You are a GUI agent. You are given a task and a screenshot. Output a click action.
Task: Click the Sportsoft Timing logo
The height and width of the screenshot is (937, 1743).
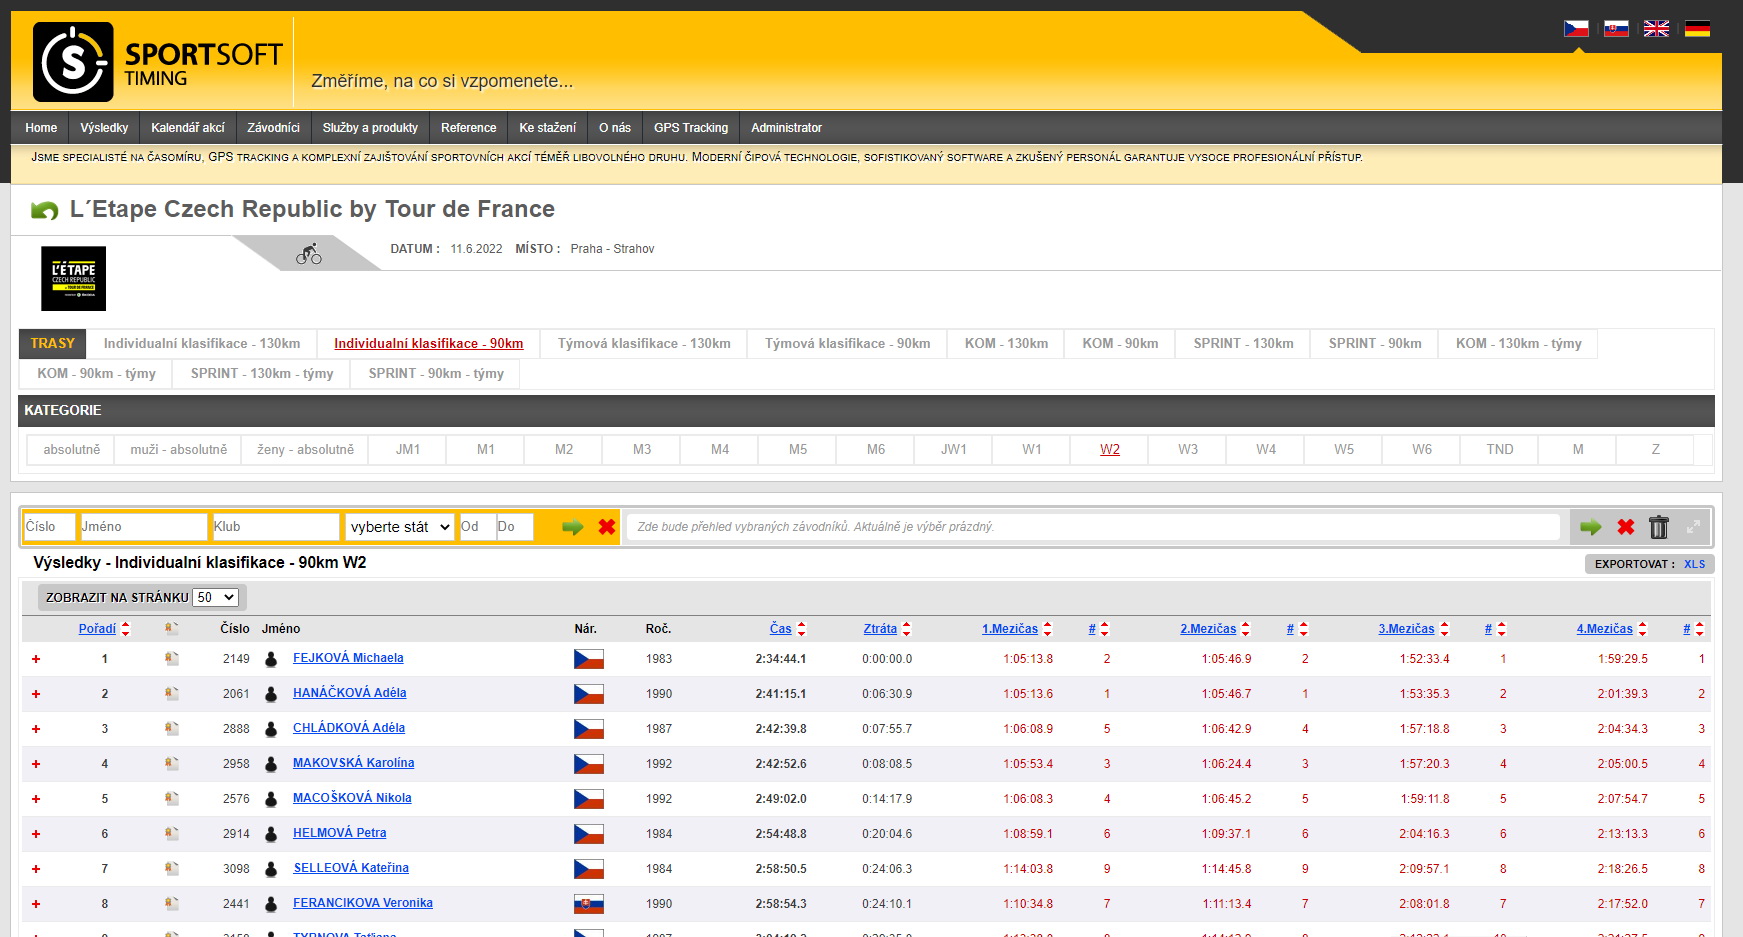coord(158,62)
